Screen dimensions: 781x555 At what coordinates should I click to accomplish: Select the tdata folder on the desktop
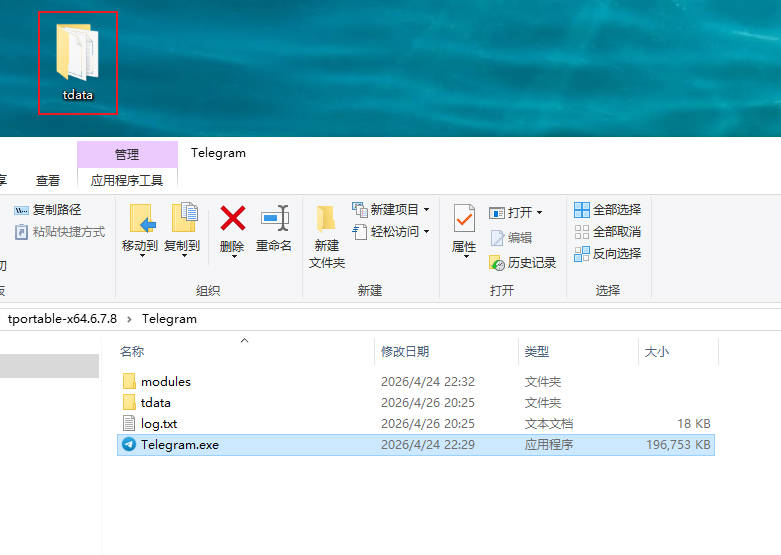pyautogui.click(x=78, y=62)
